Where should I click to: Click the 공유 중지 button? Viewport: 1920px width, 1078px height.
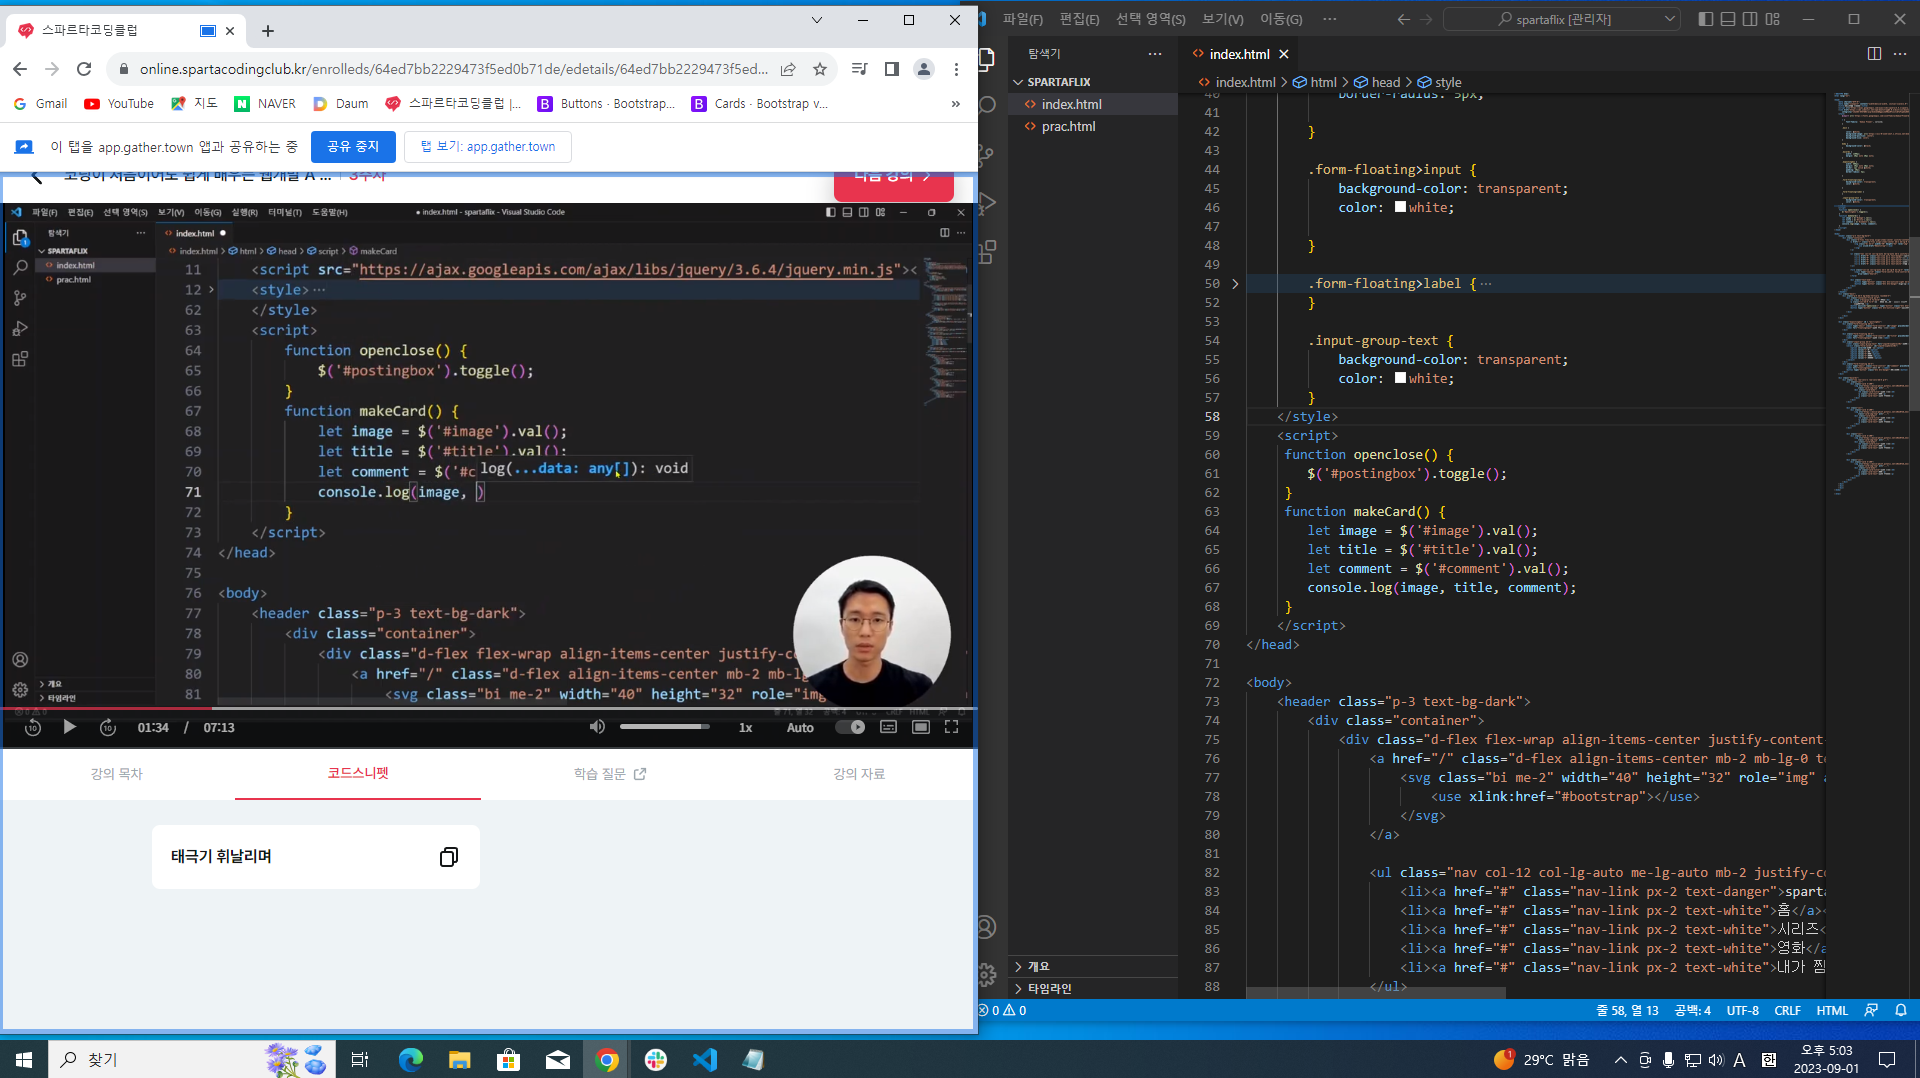(353, 147)
